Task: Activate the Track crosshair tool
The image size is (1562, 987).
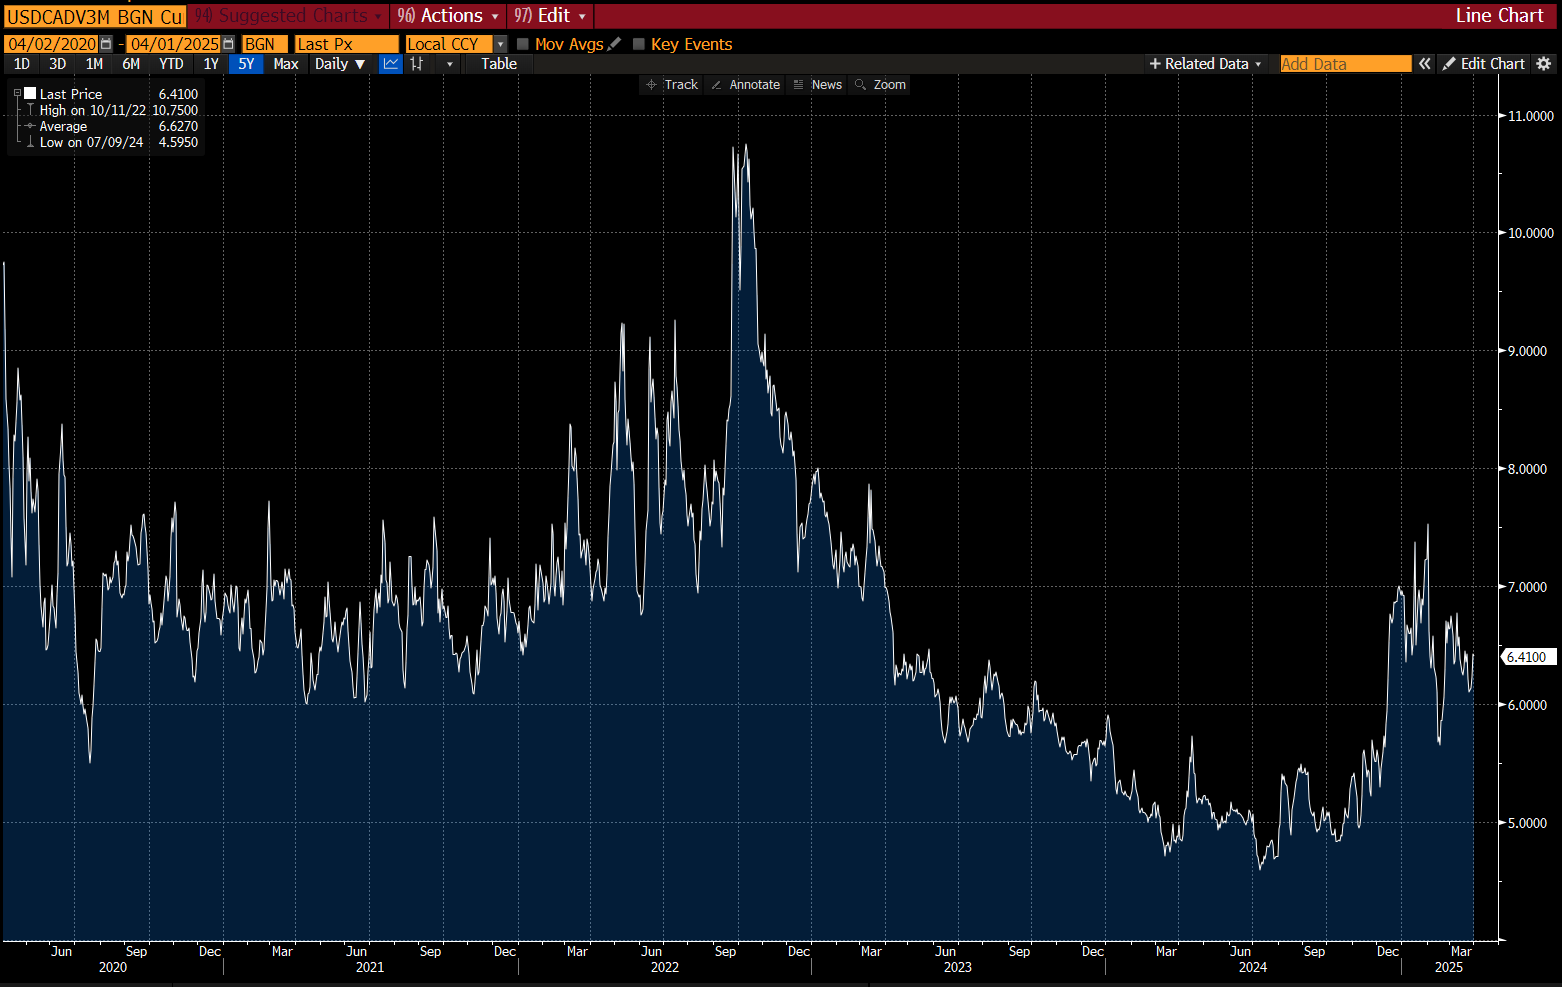Action: tap(672, 85)
